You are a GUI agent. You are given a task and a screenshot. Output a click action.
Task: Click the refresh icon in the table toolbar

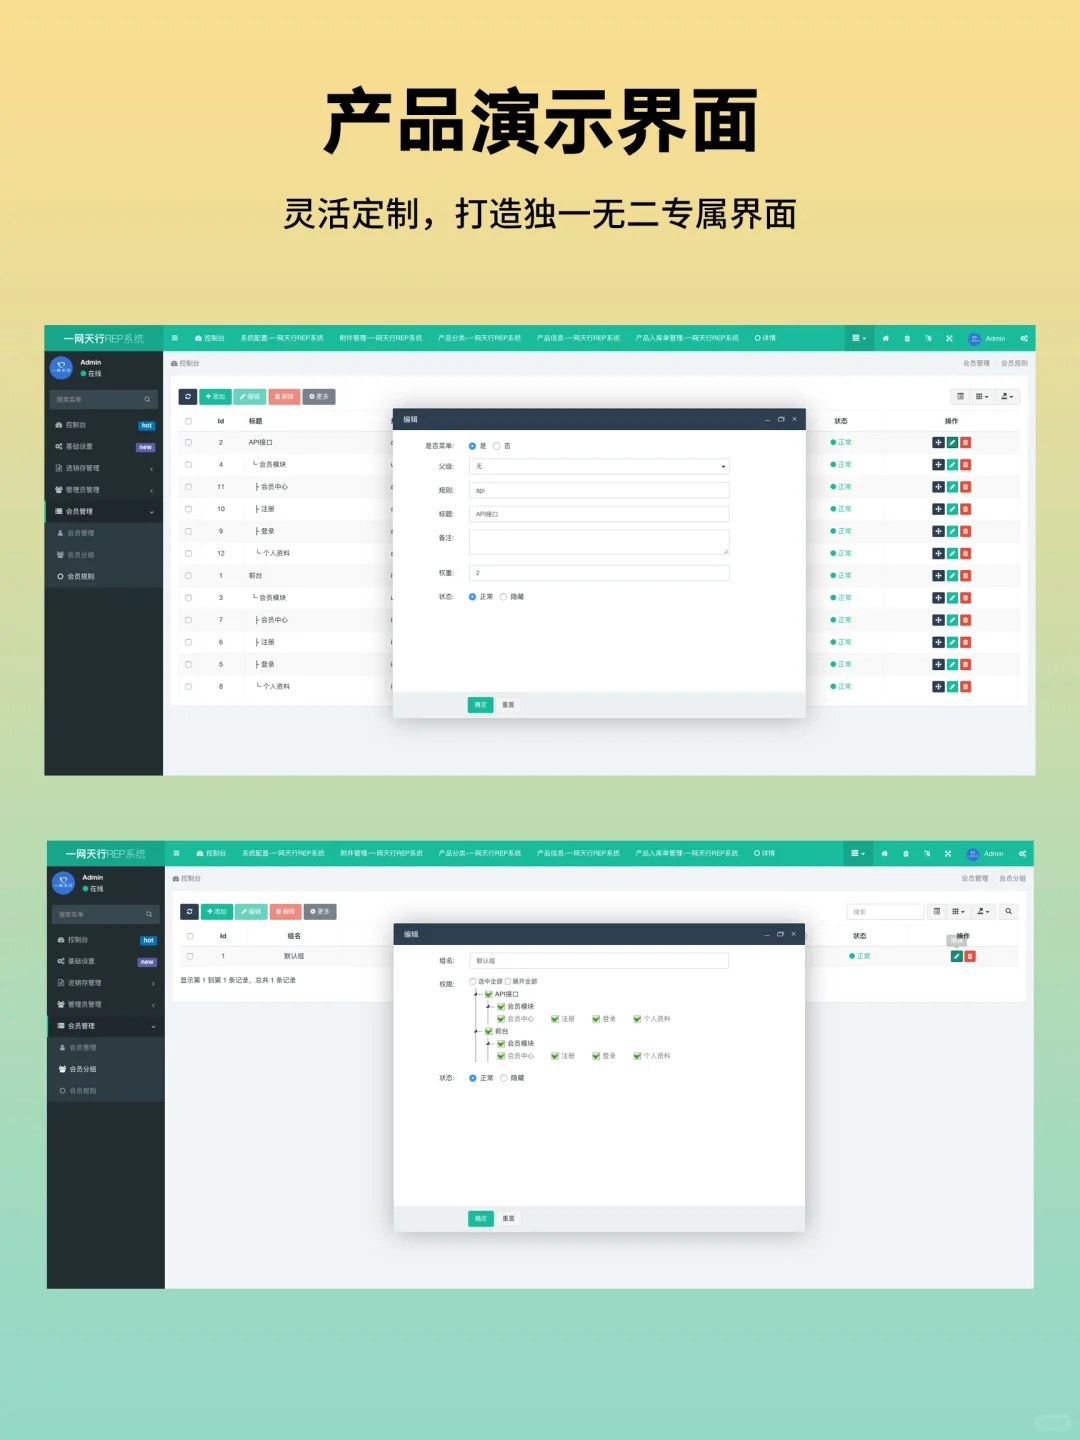coord(189,396)
